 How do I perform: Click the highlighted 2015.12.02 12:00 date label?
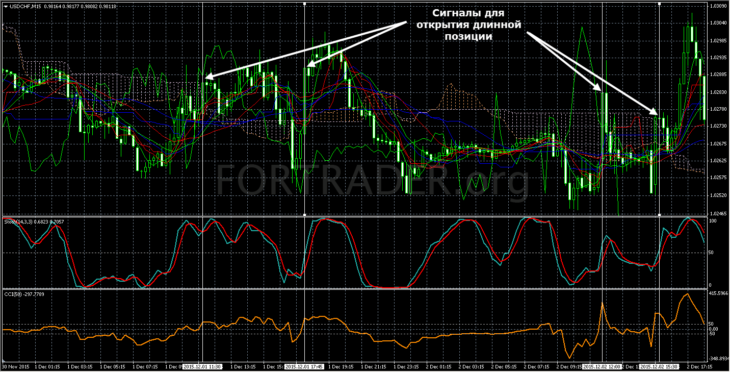click(602, 367)
